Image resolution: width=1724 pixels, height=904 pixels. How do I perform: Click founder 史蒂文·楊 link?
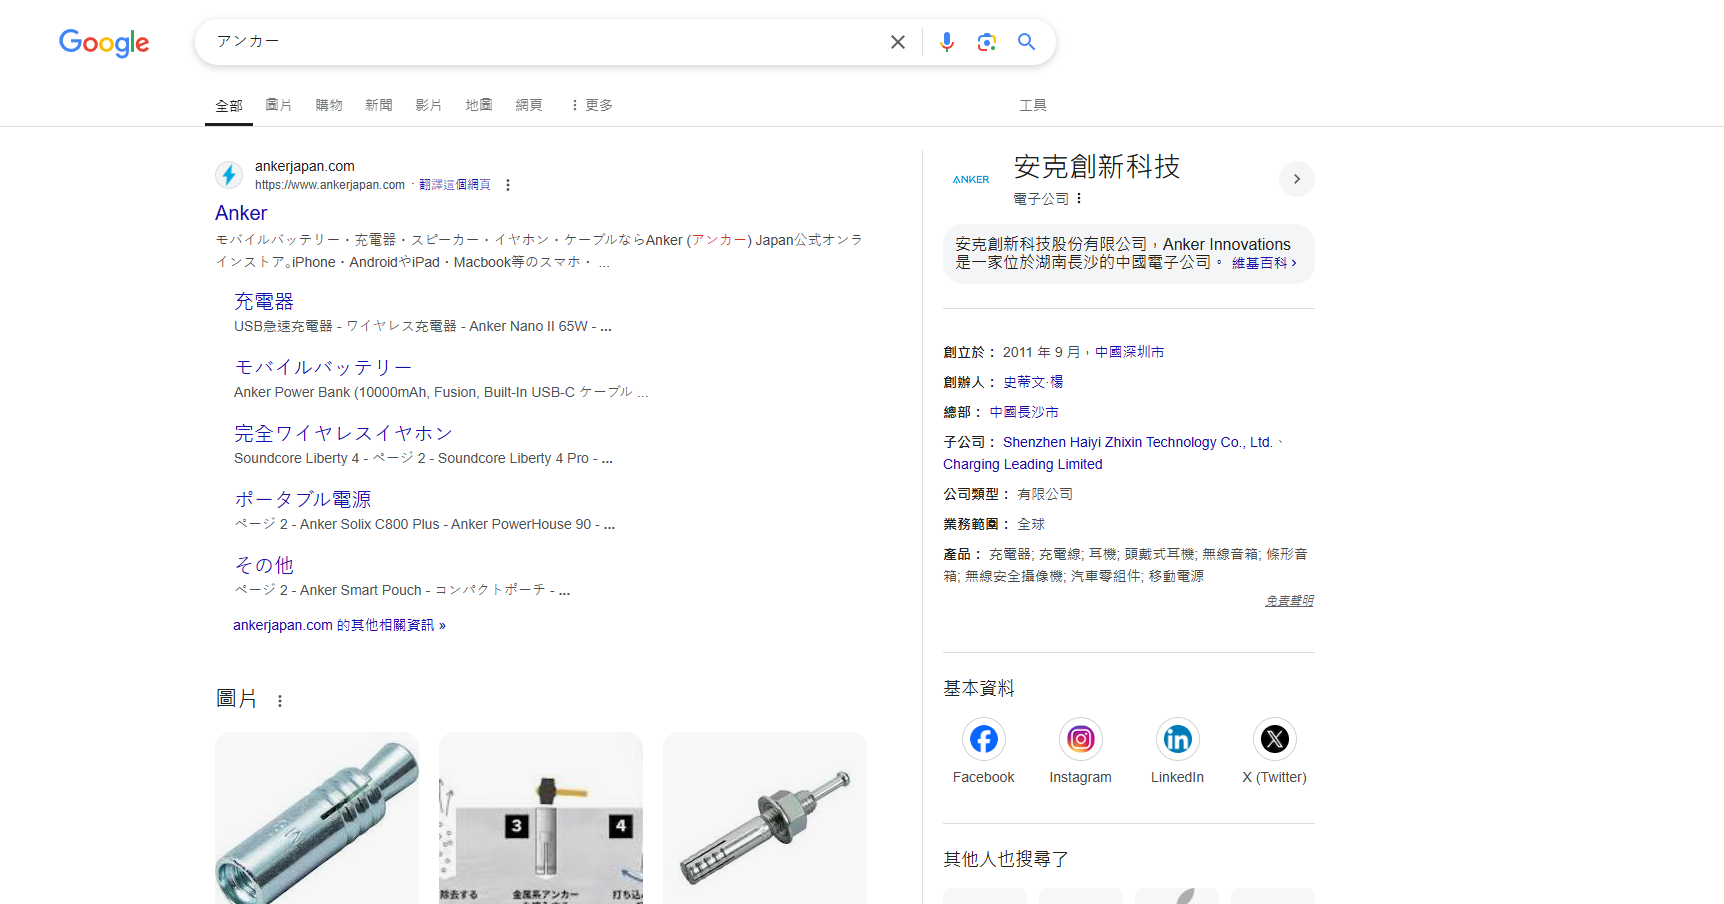point(1033,382)
